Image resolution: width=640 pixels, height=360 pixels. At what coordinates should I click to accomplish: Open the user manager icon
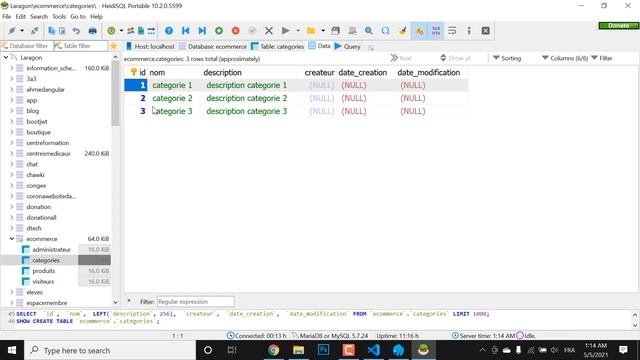131,31
